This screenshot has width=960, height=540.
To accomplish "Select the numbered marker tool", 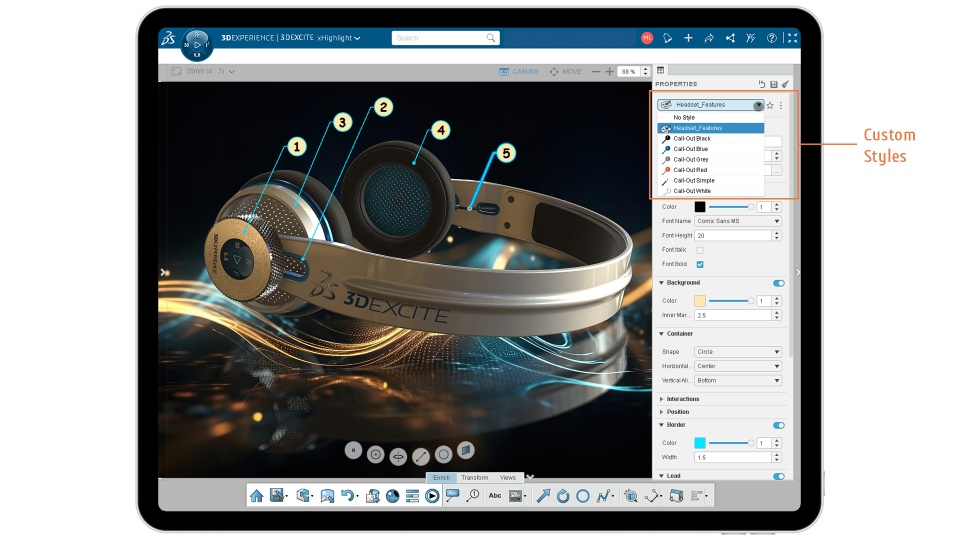I will click(x=473, y=495).
